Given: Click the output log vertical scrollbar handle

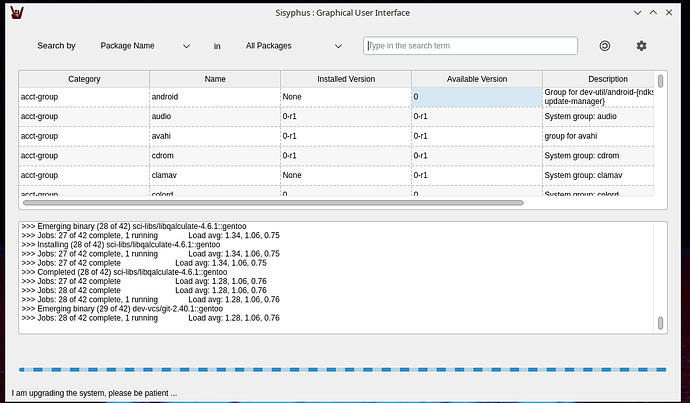Looking at the screenshot, I should pos(660,323).
